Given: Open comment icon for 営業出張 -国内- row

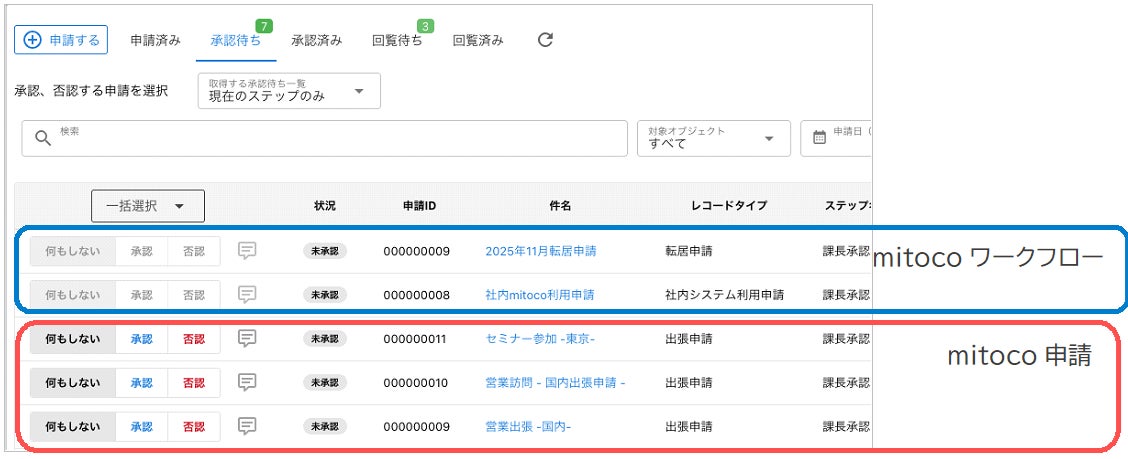Looking at the screenshot, I should point(247,426).
